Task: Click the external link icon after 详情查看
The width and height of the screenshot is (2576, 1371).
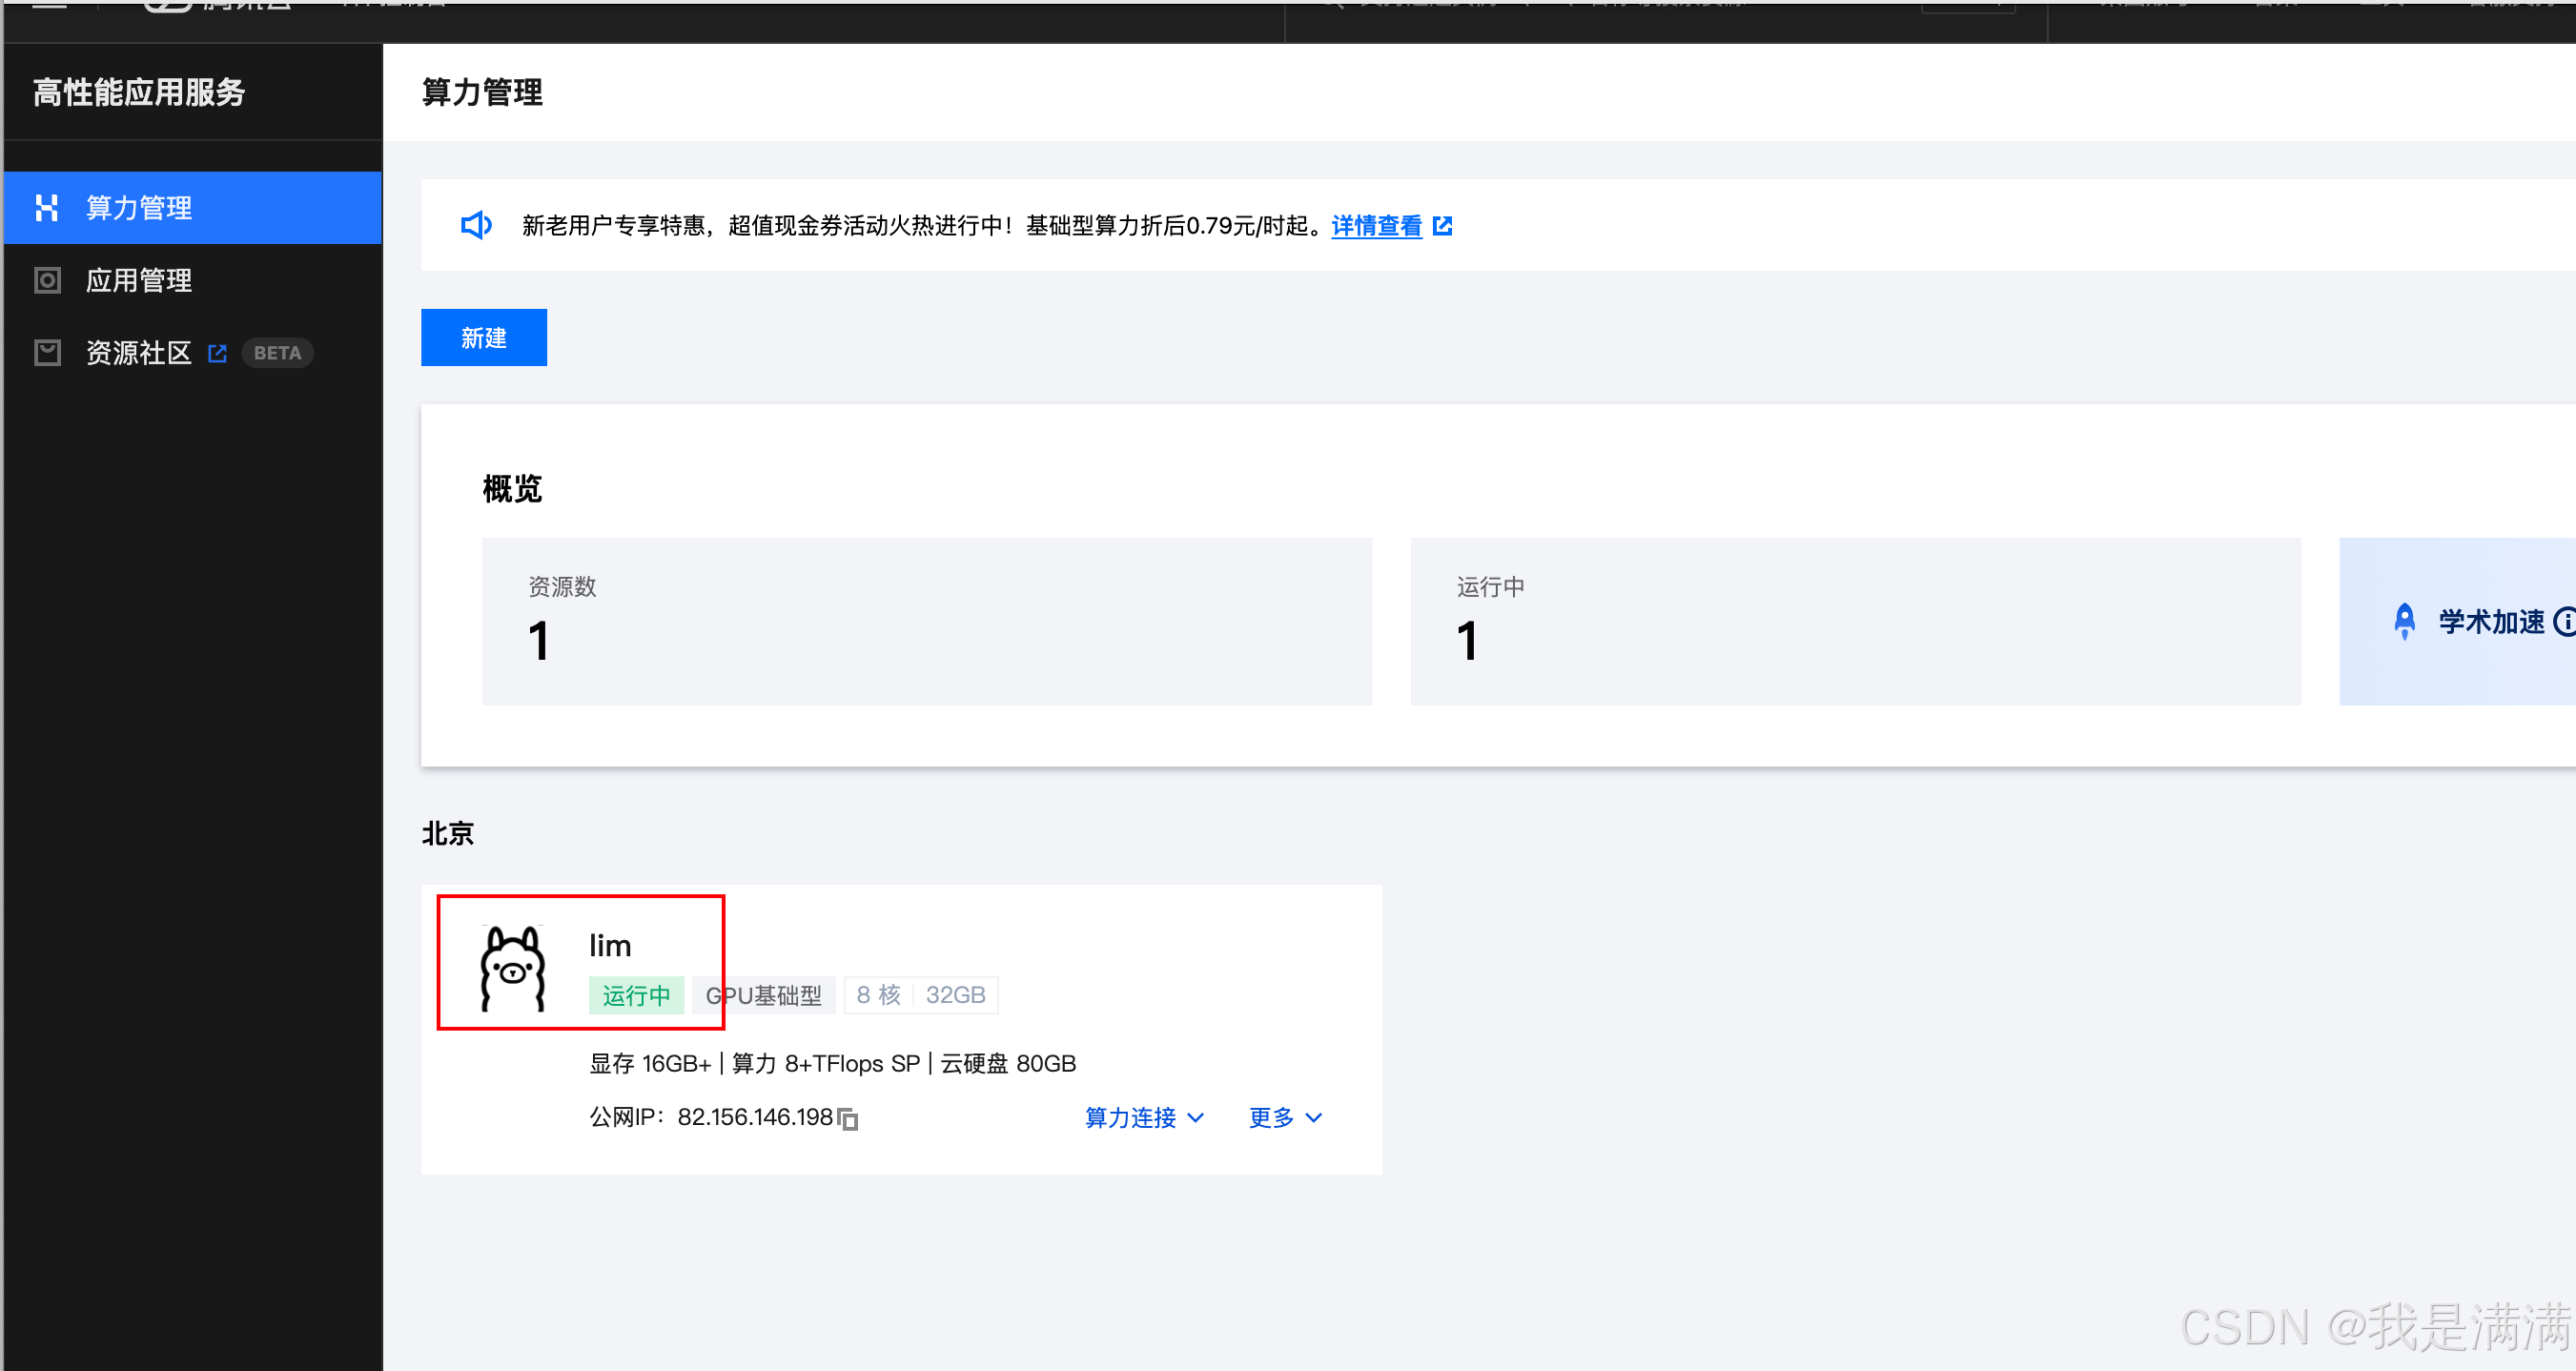Action: (x=1442, y=226)
